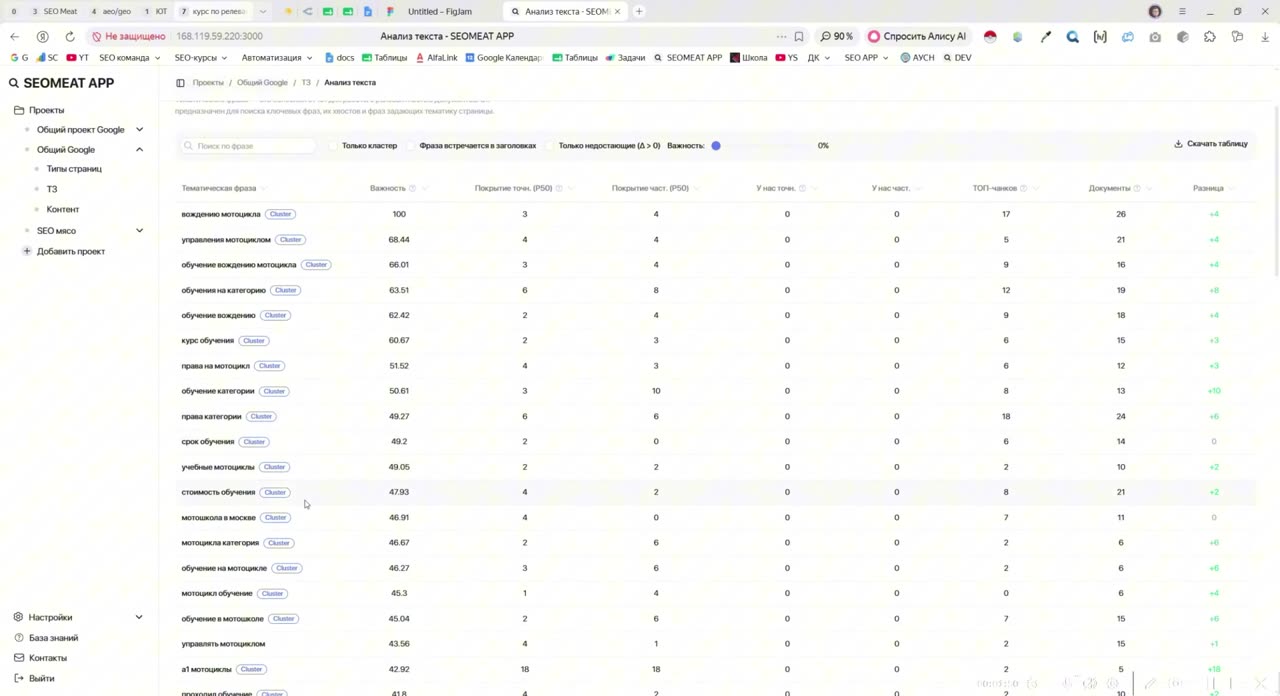Click the phrase 'управлять мотоциклом'
The height and width of the screenshot is (696, 1280).
click(223, 644)
